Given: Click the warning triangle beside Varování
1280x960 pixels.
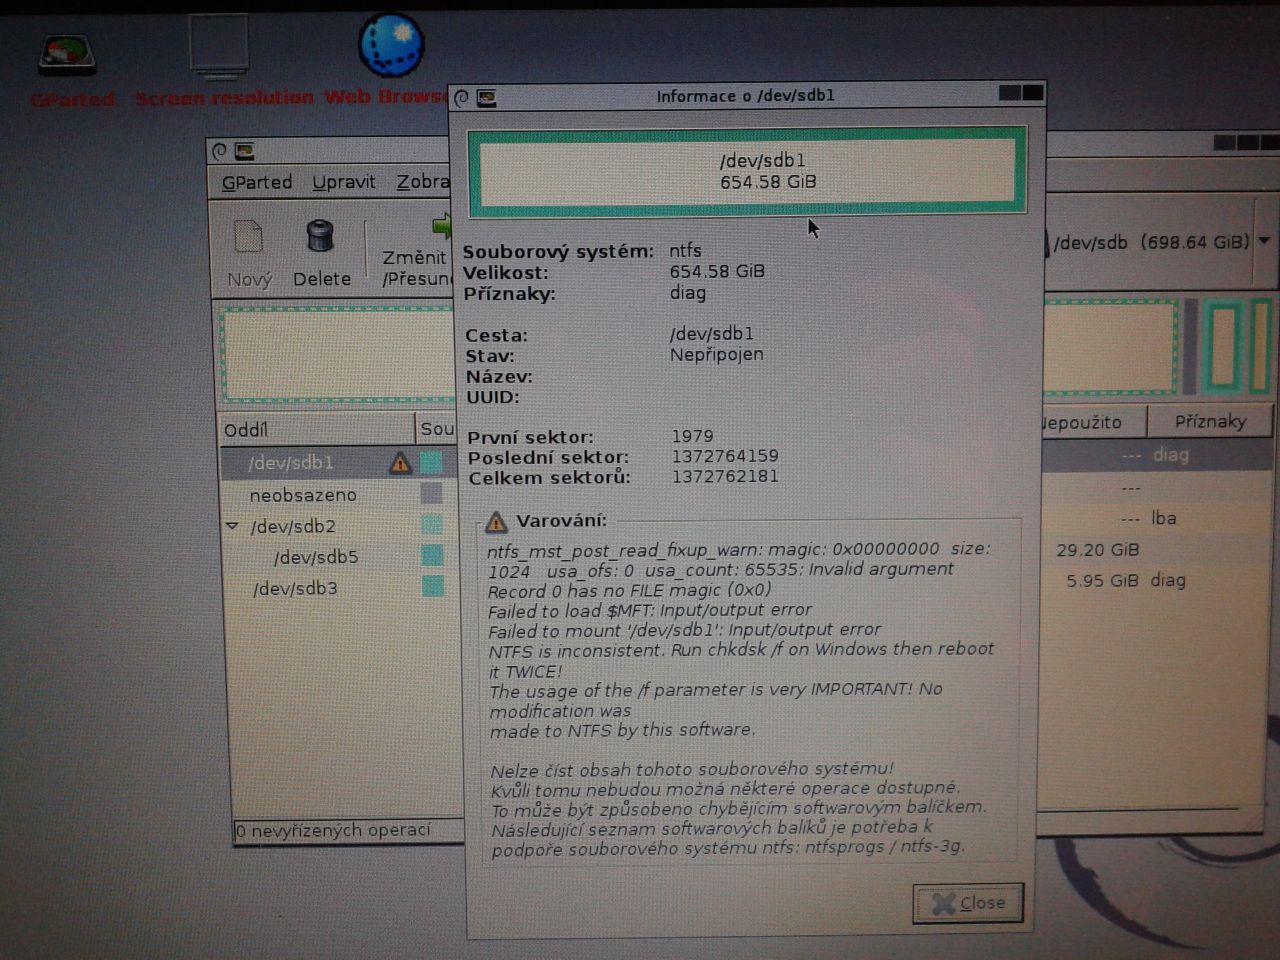Looking at the screenshot, I should click(x=496, y=522).
